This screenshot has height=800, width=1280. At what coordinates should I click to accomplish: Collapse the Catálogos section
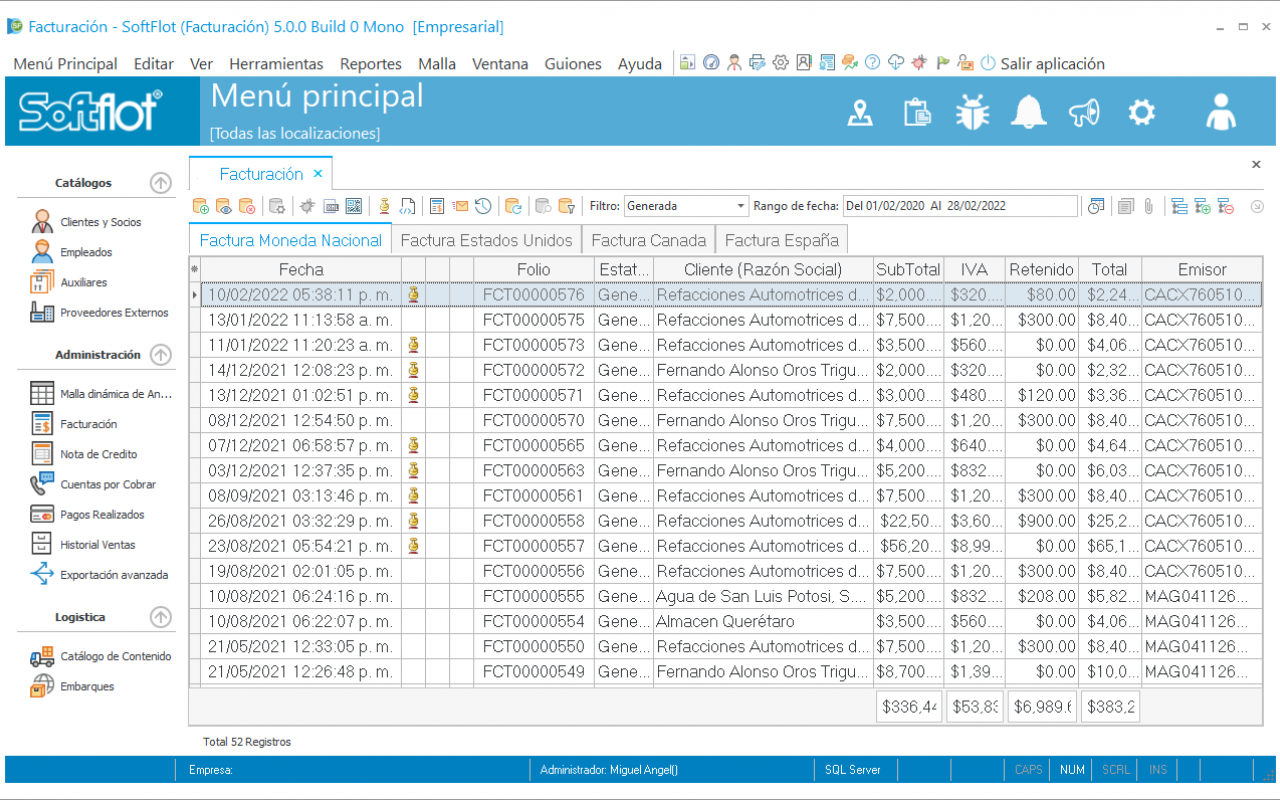click(160, 183)
